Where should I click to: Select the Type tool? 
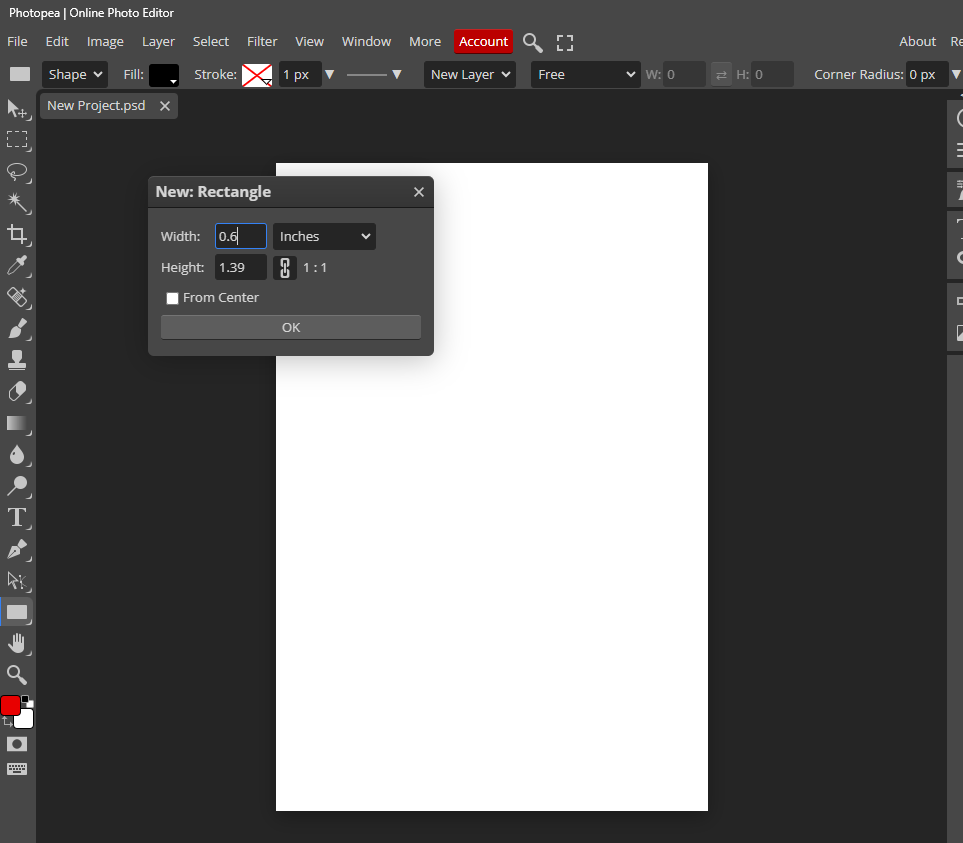coord(17,517)
